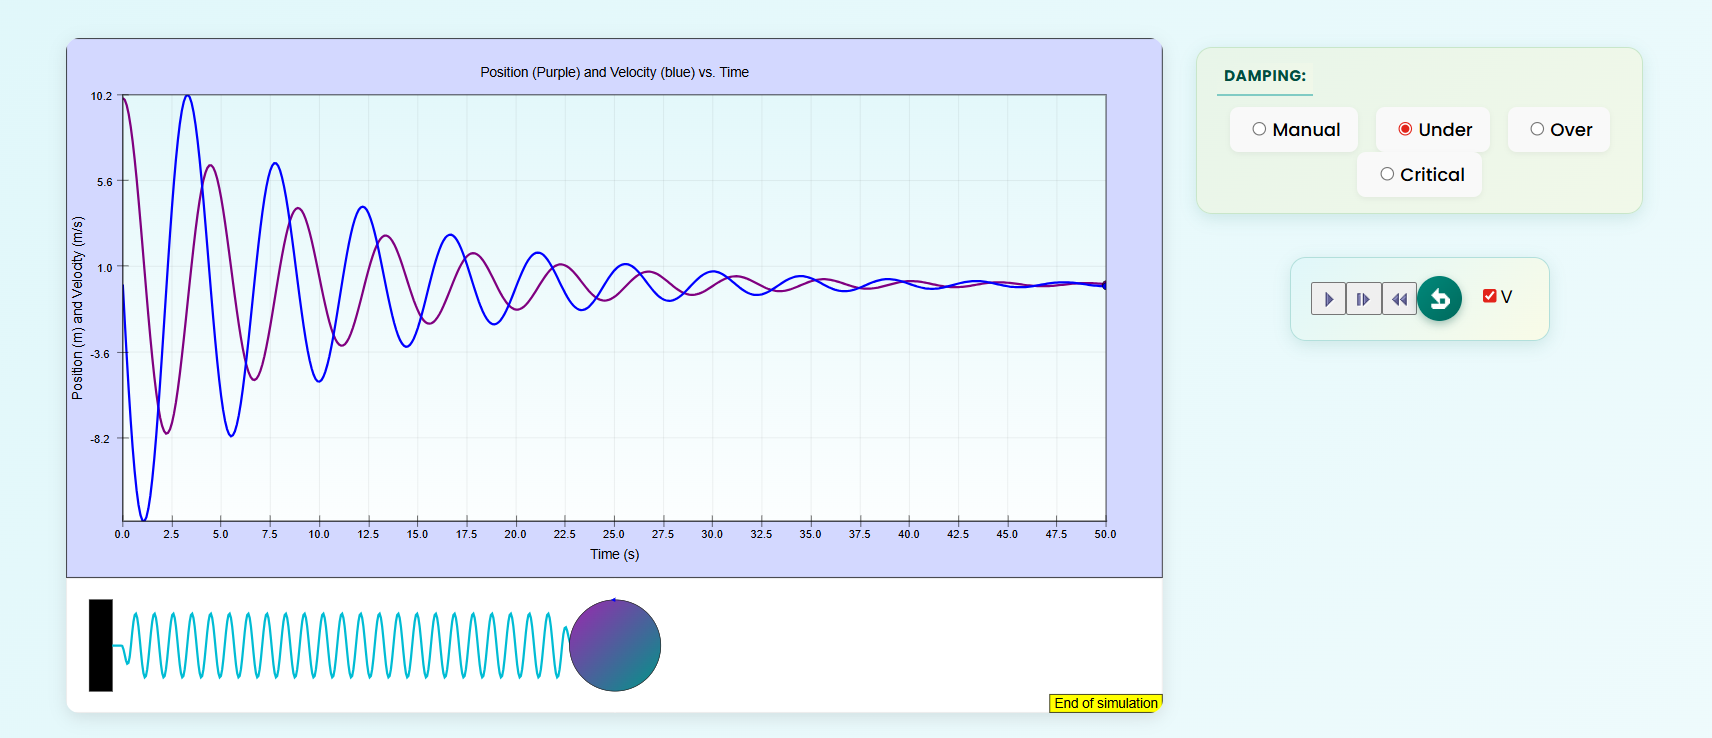Click the 50.0 tick on time axis
This screenshot has height=738, width=1712.
1105,534
